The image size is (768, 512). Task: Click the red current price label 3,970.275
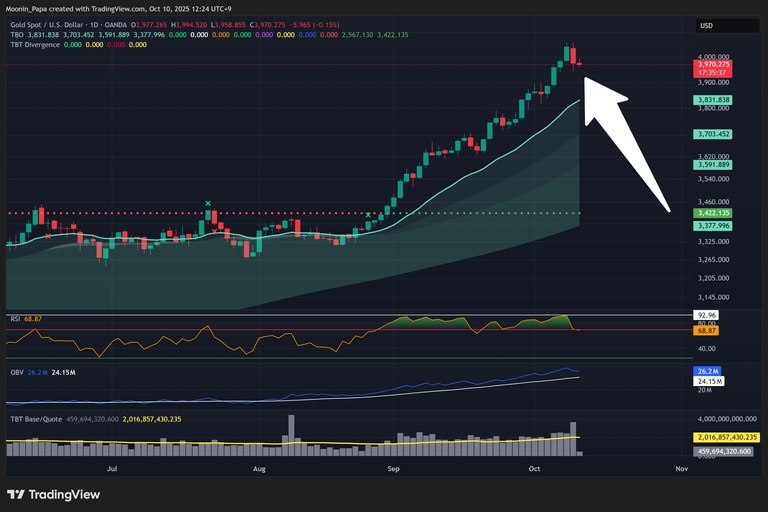tap(715, 64)
